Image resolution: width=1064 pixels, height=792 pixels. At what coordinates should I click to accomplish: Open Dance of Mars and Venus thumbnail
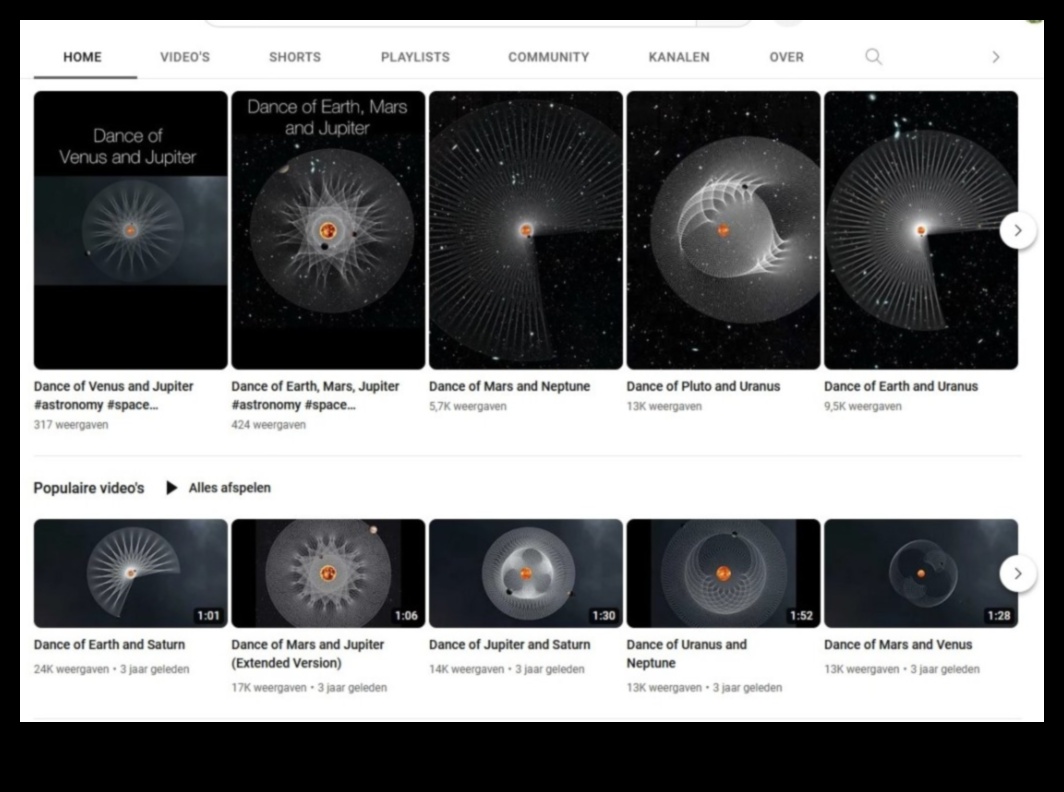921,573
